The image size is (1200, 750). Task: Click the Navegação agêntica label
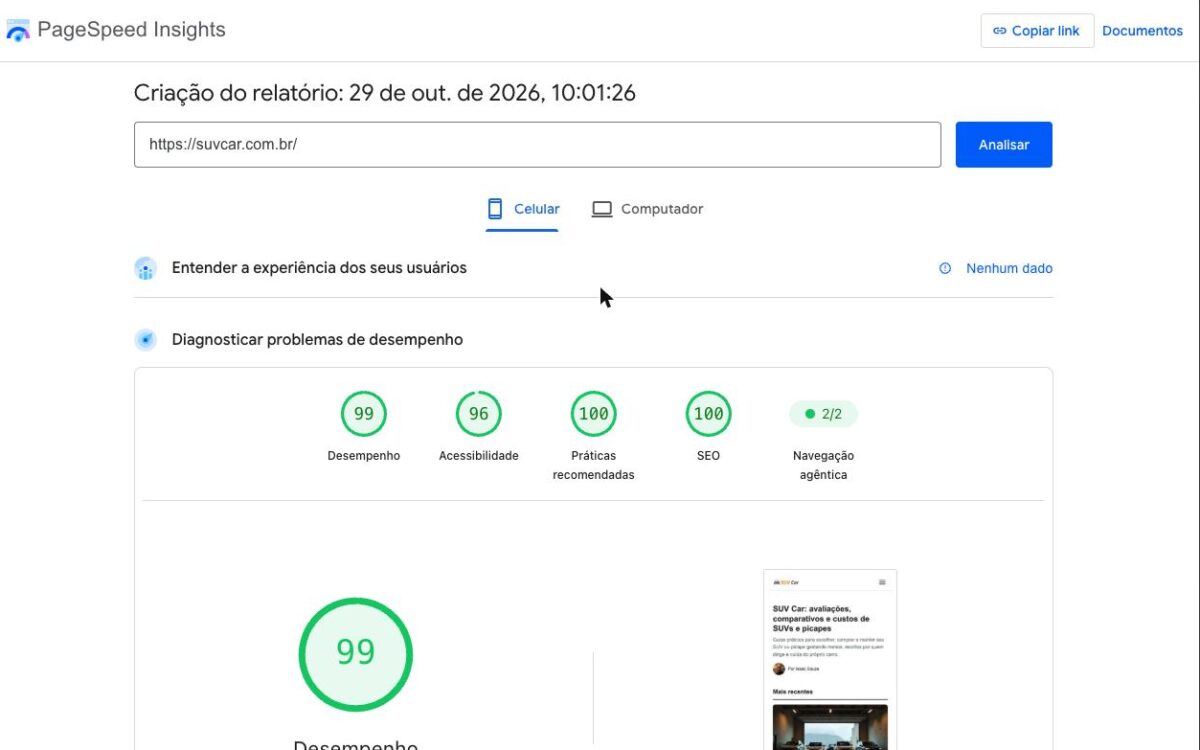coord(823,465)
